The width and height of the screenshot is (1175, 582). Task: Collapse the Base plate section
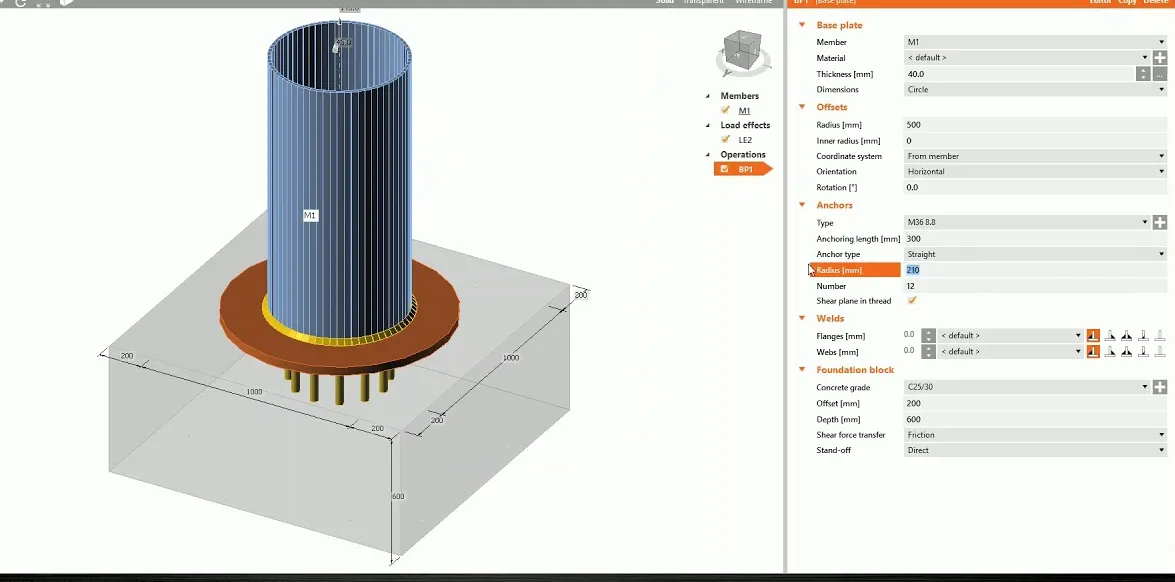(x=803, y=25)
